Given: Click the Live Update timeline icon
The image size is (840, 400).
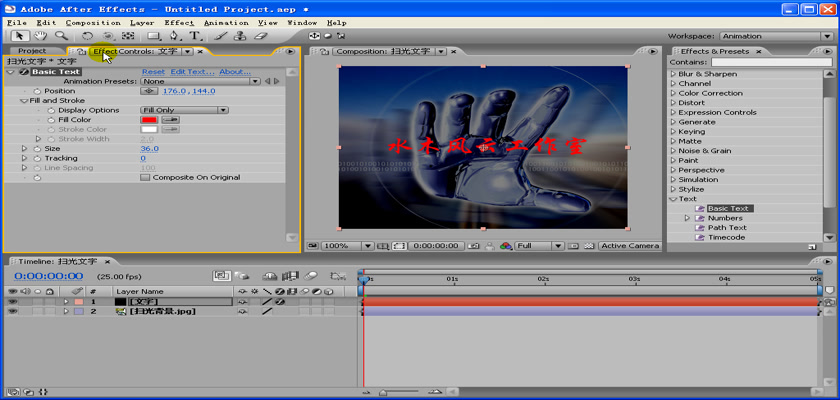Looking at the screenshot, I should (221, 276).
